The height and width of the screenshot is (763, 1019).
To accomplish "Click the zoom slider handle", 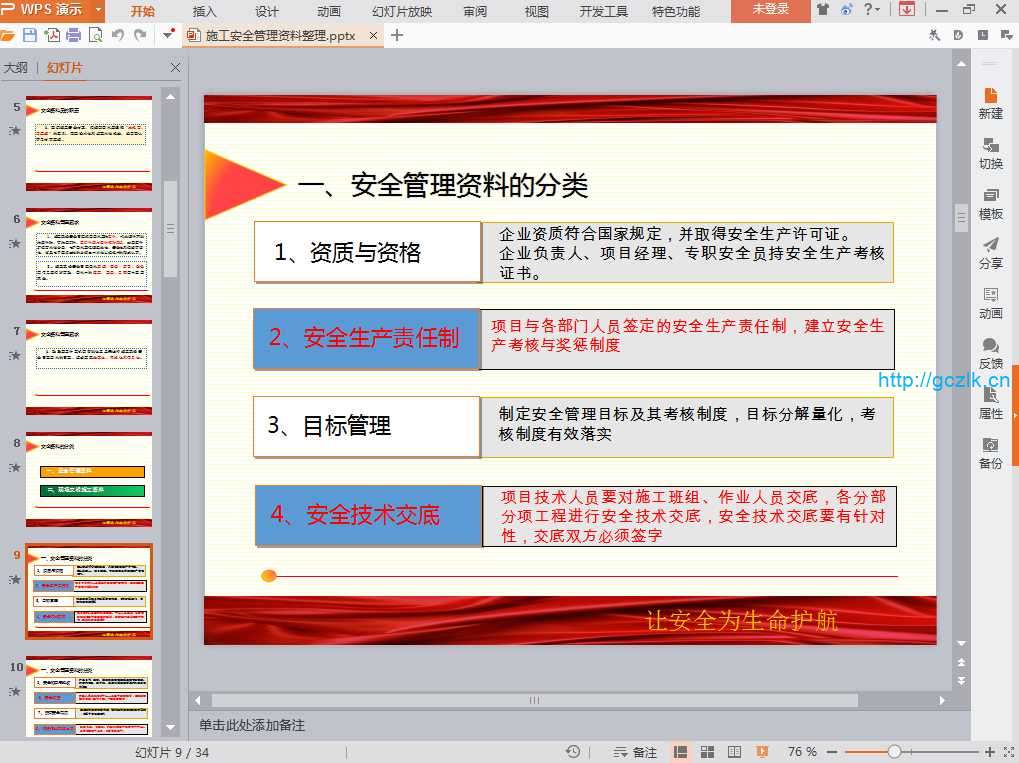I will click(894, 752).
